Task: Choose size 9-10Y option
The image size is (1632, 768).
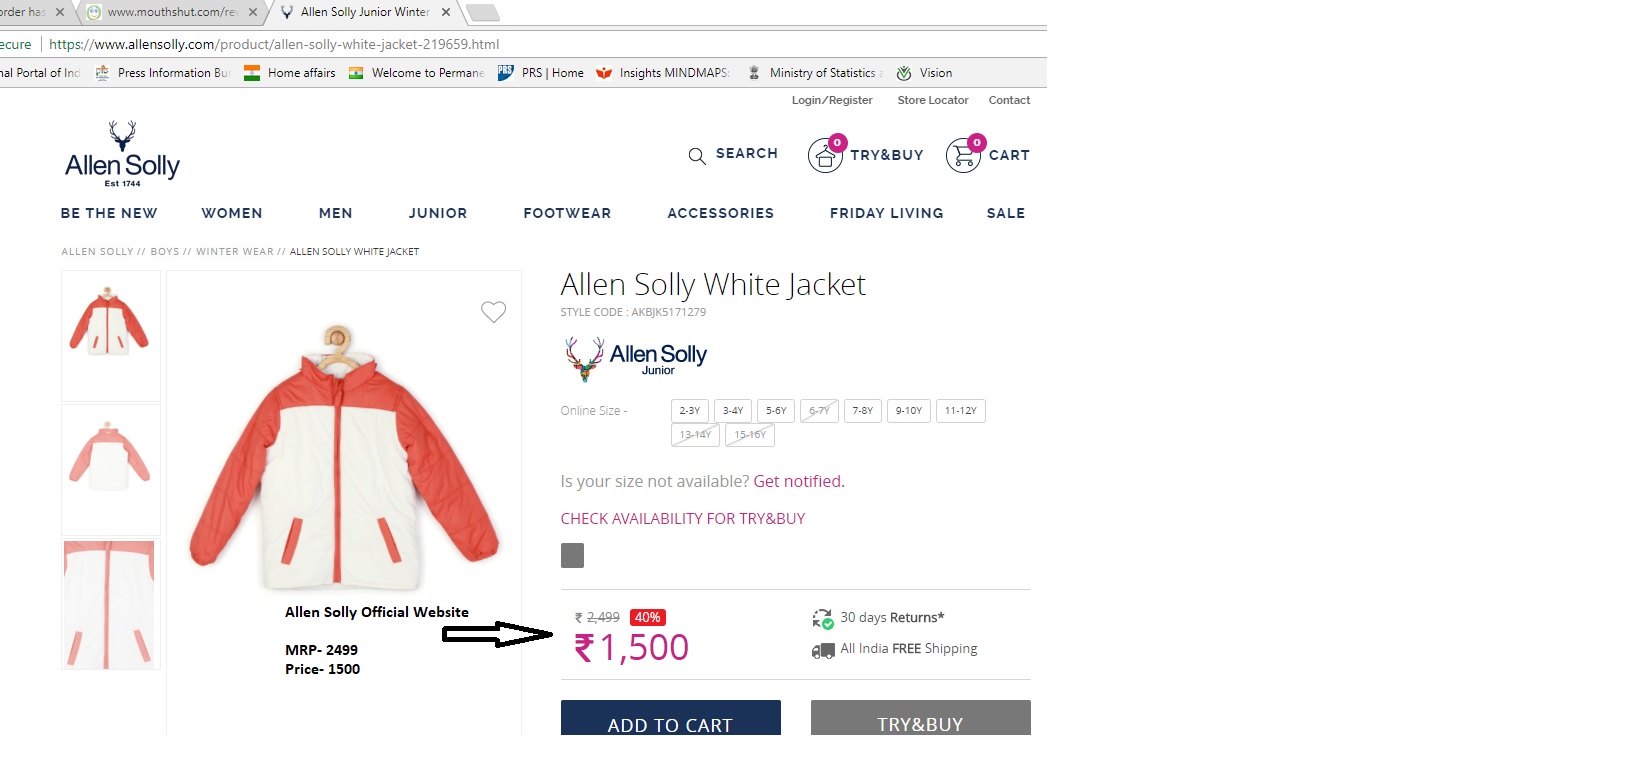Action: [x=909, y=411]
